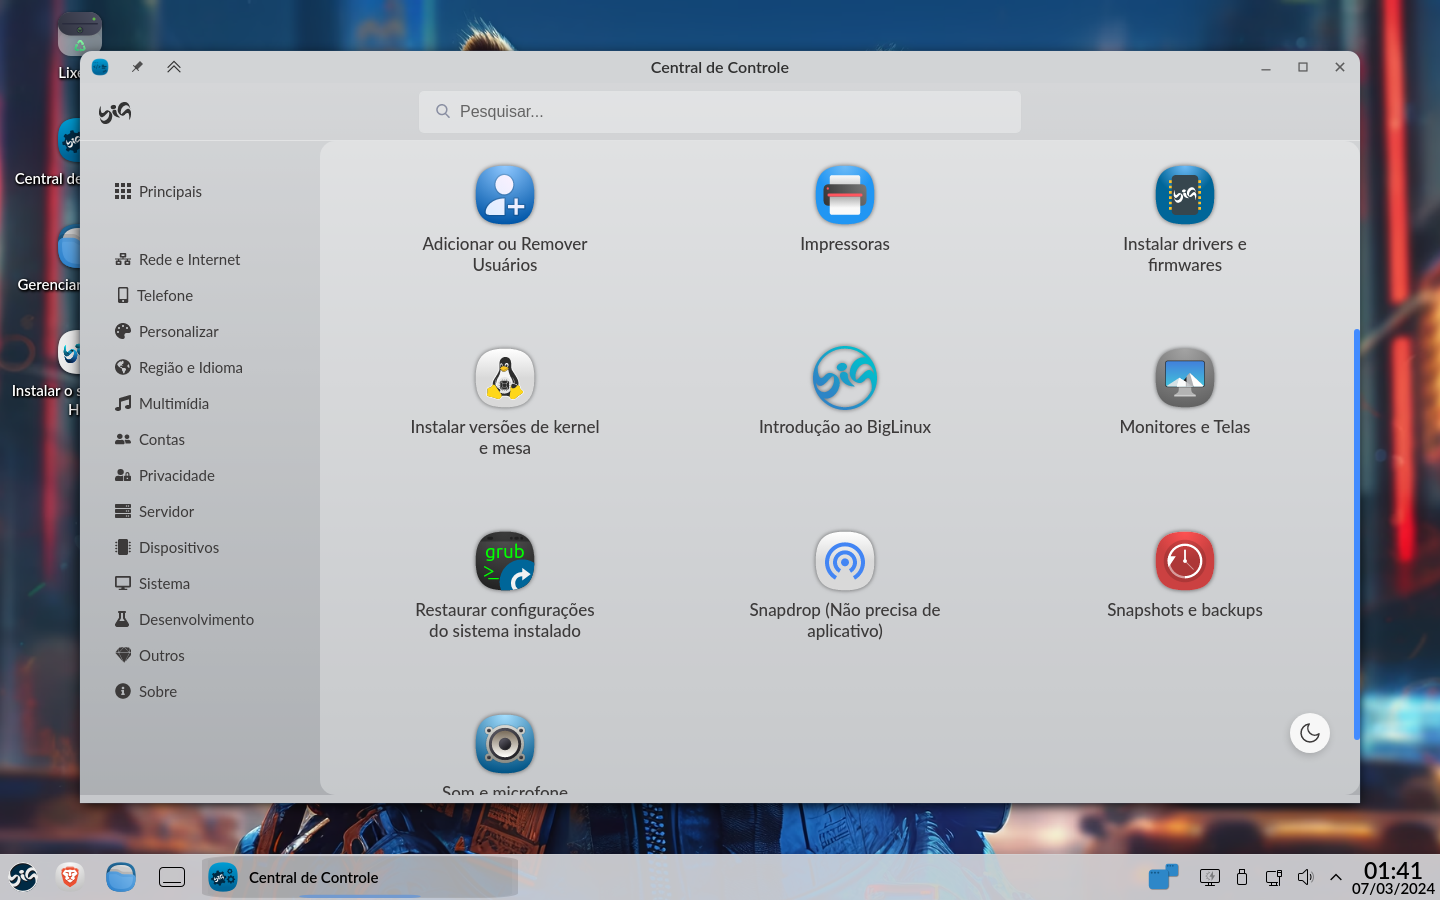
Task: Toggle dark mode with the moon button
Action: [x=1310, y=733]
